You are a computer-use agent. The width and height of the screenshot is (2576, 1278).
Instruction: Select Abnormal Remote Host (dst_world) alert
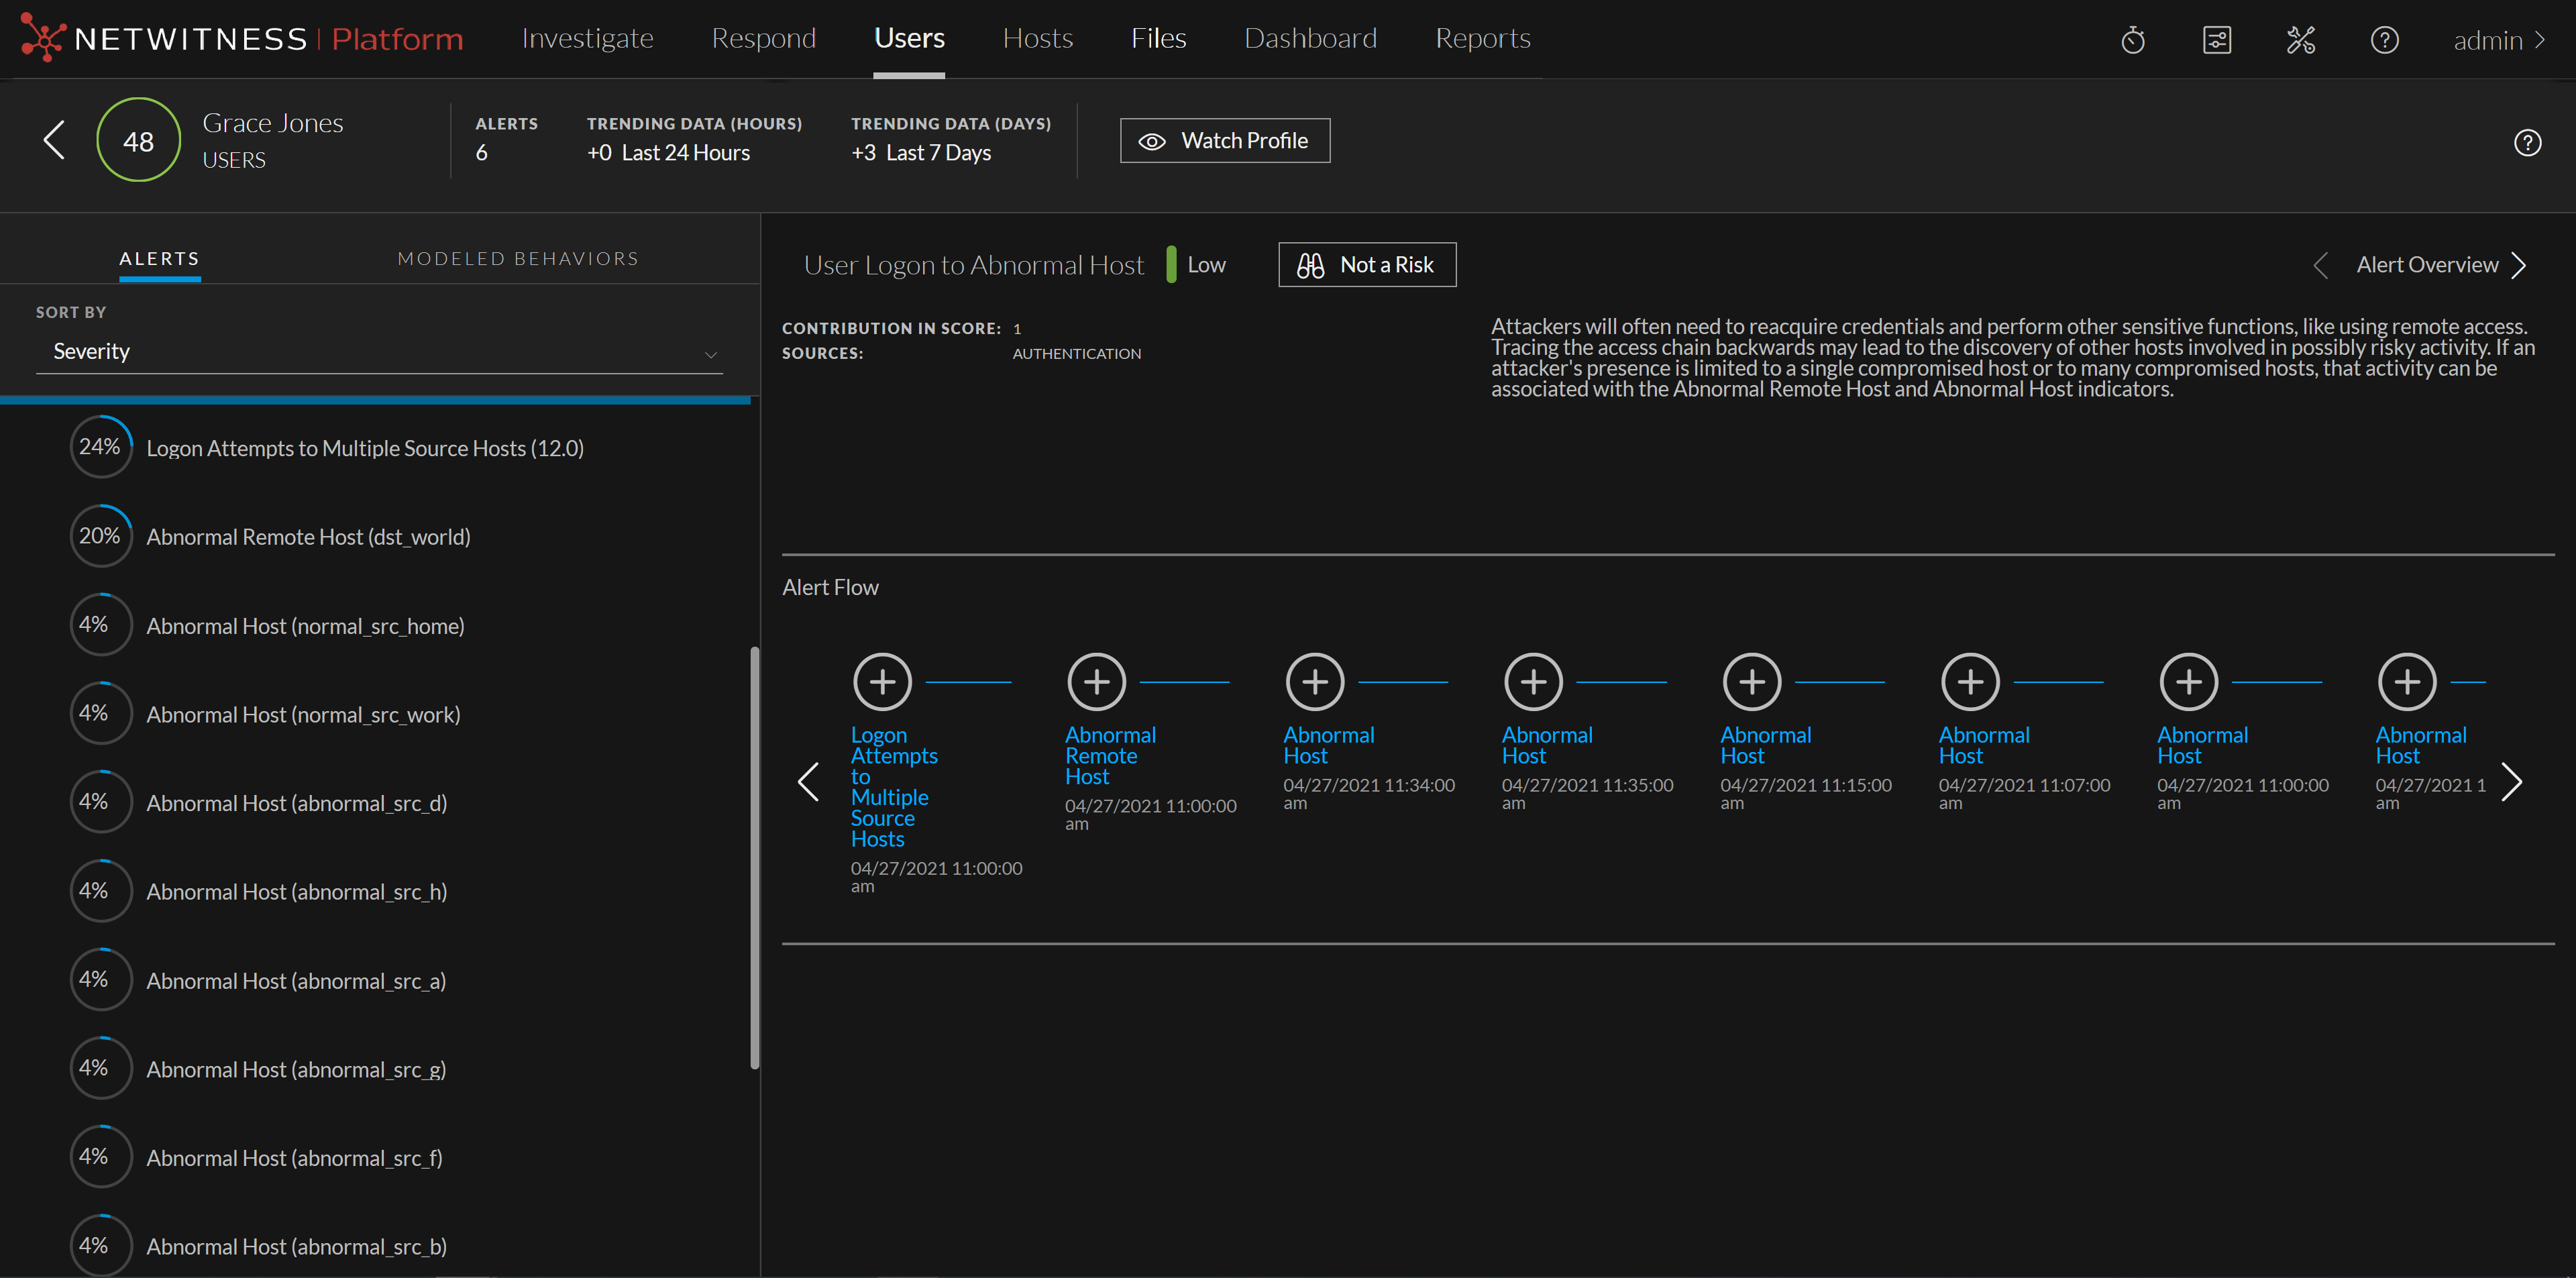click(x=308, y=537)
